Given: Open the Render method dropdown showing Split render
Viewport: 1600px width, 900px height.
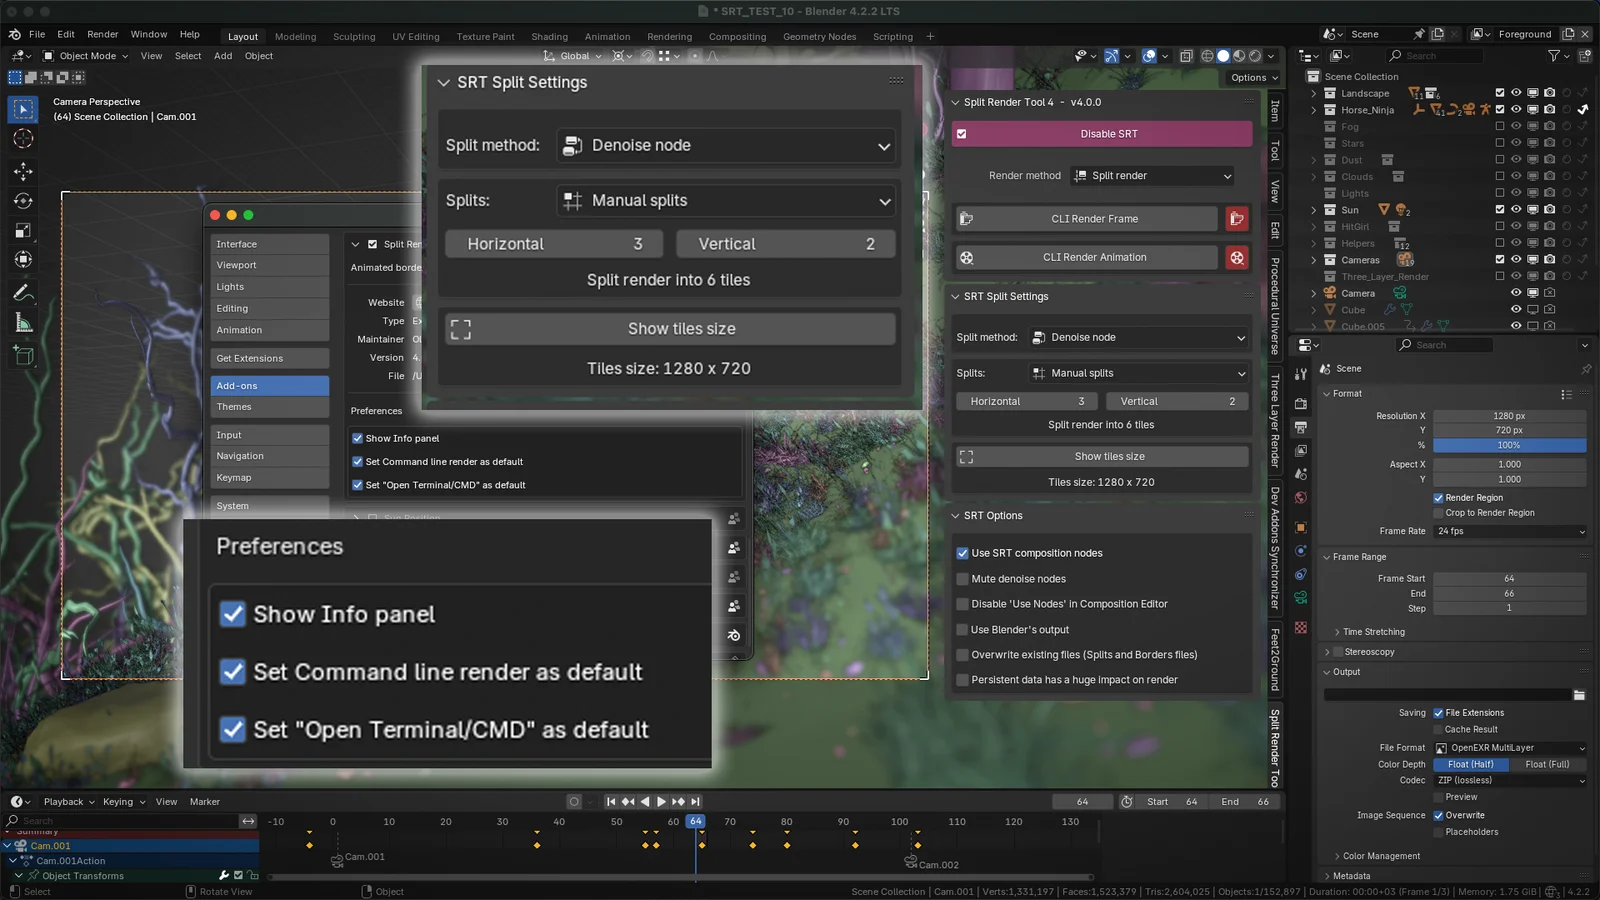Looking at the screenshot, I should click(x=1152, y=175).
